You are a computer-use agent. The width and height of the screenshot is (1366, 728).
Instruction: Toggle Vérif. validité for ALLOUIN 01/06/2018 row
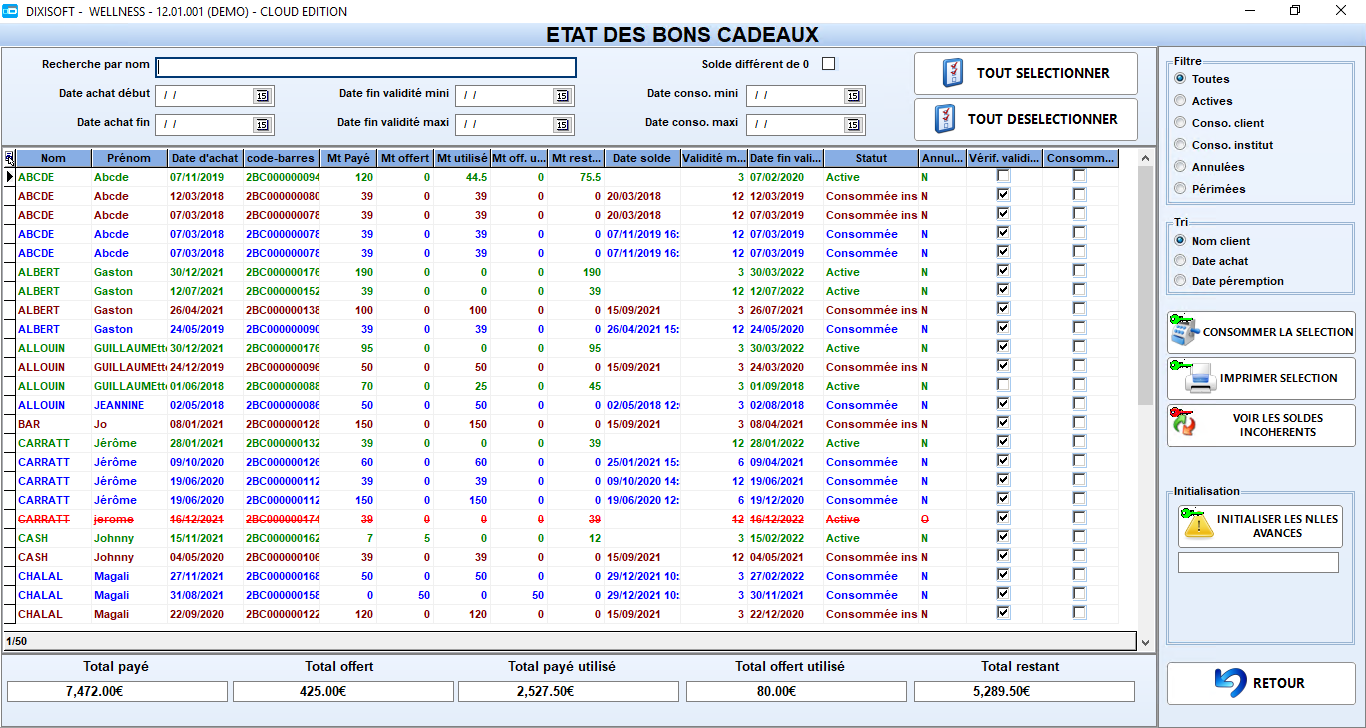1003,385
